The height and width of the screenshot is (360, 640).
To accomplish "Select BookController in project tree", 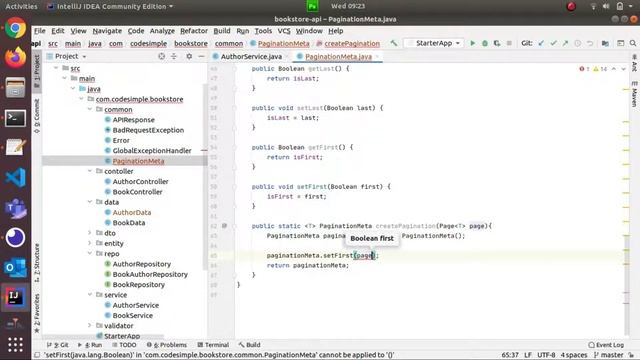I will 138,192.
